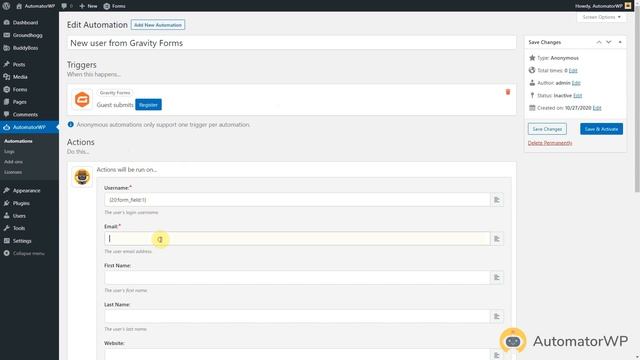
Task: Edit the Total times setting
Action: pos(573,71)
